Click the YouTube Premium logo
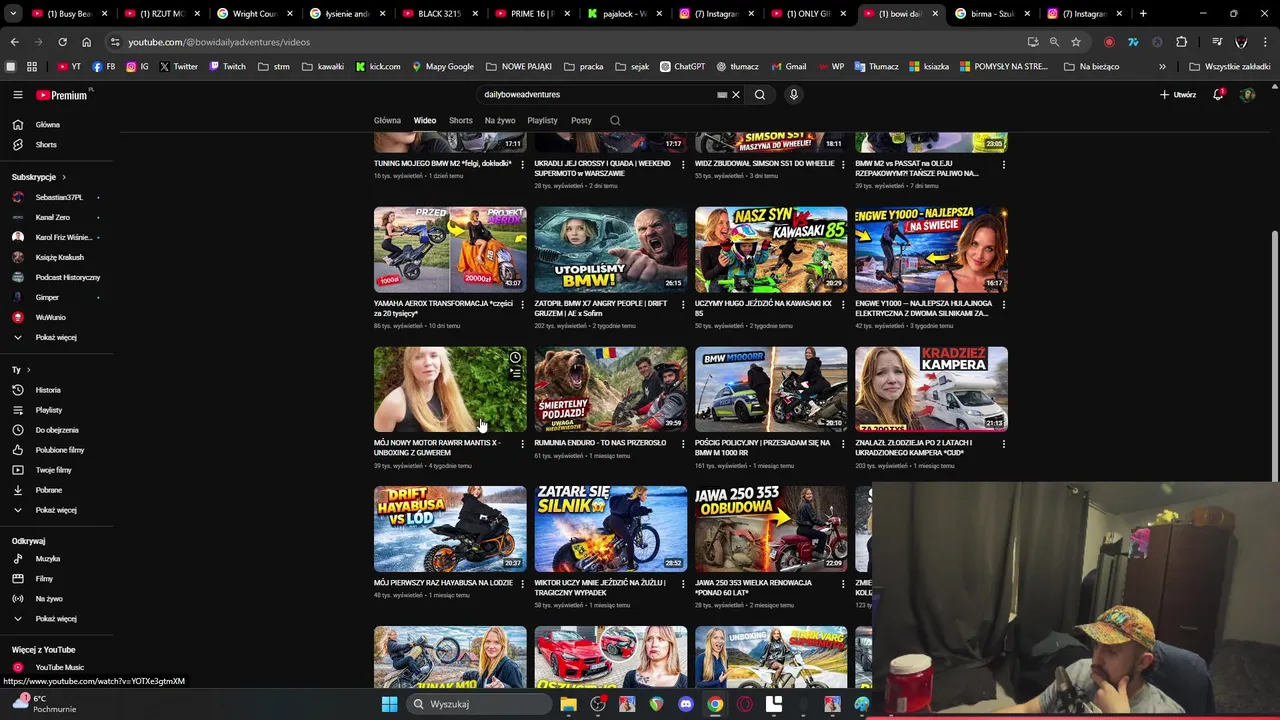Image resolution: width=1280 pixels, height=720 pixels. pos(64,95)
